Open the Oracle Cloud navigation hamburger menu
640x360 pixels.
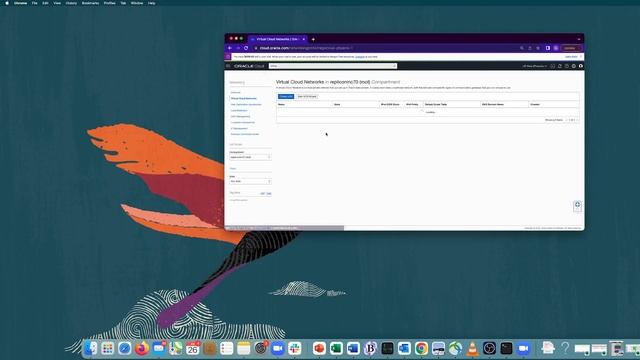tap(229, 66)
